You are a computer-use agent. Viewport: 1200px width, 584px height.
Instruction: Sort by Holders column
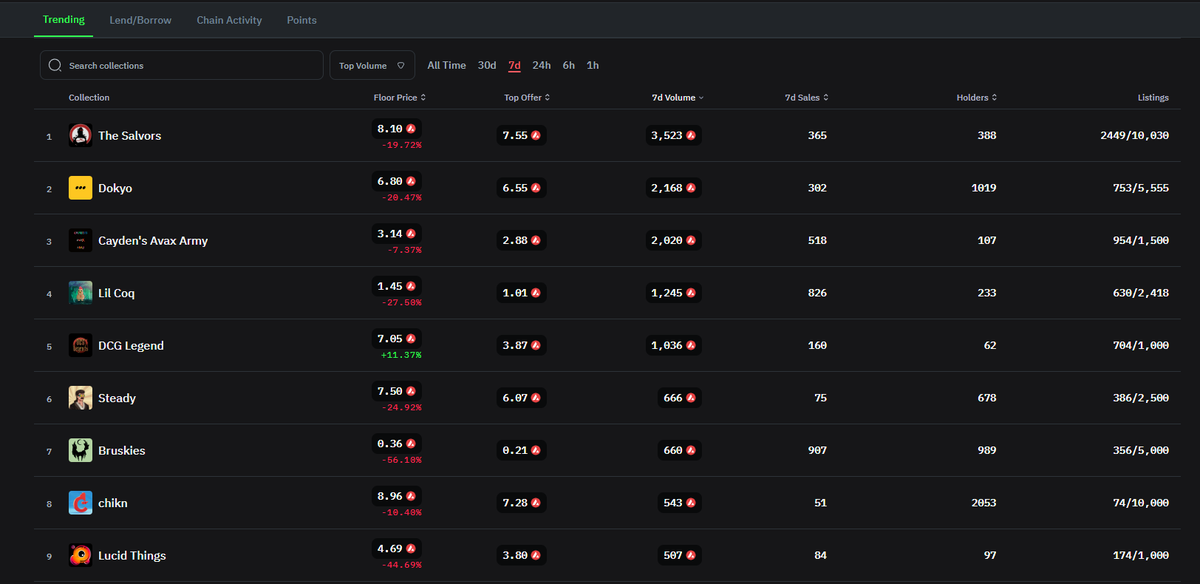[976, 97]
